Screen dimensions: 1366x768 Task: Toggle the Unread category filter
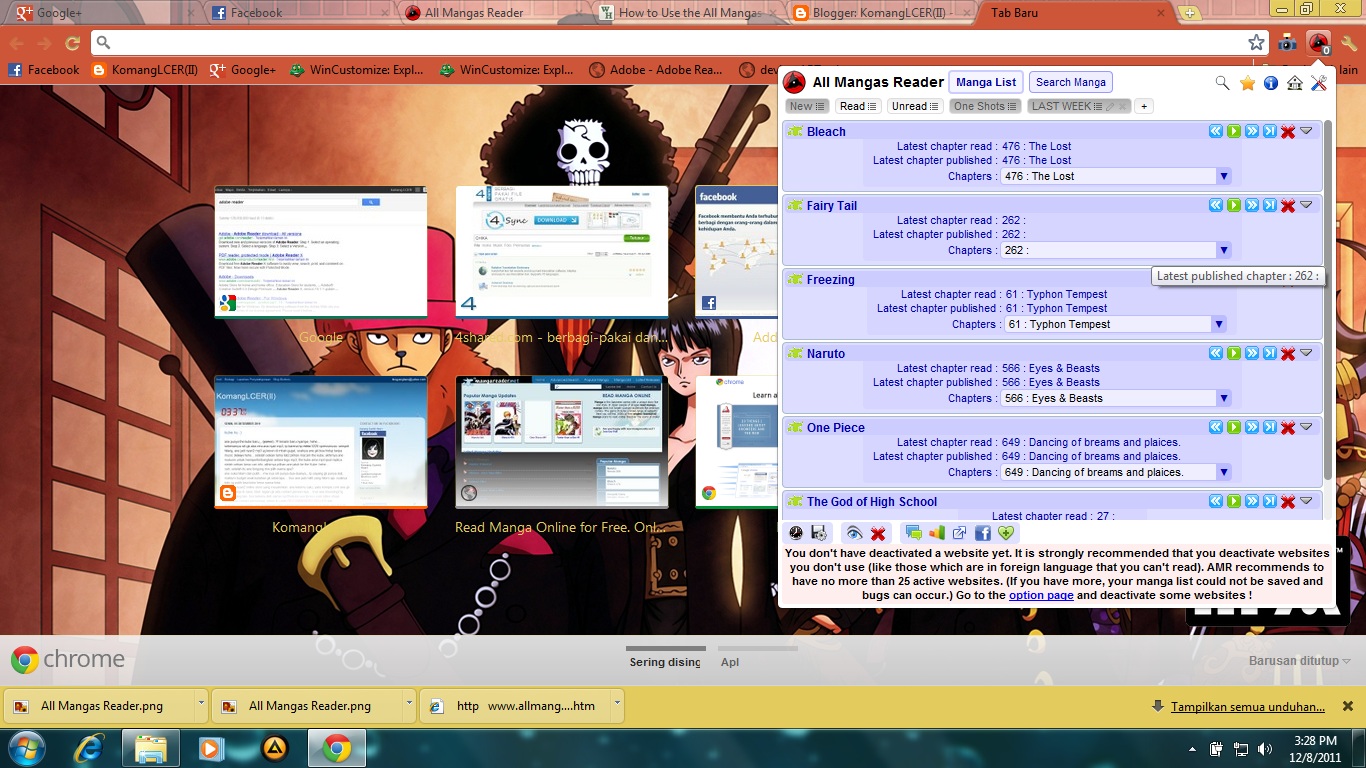click(916, 106)
